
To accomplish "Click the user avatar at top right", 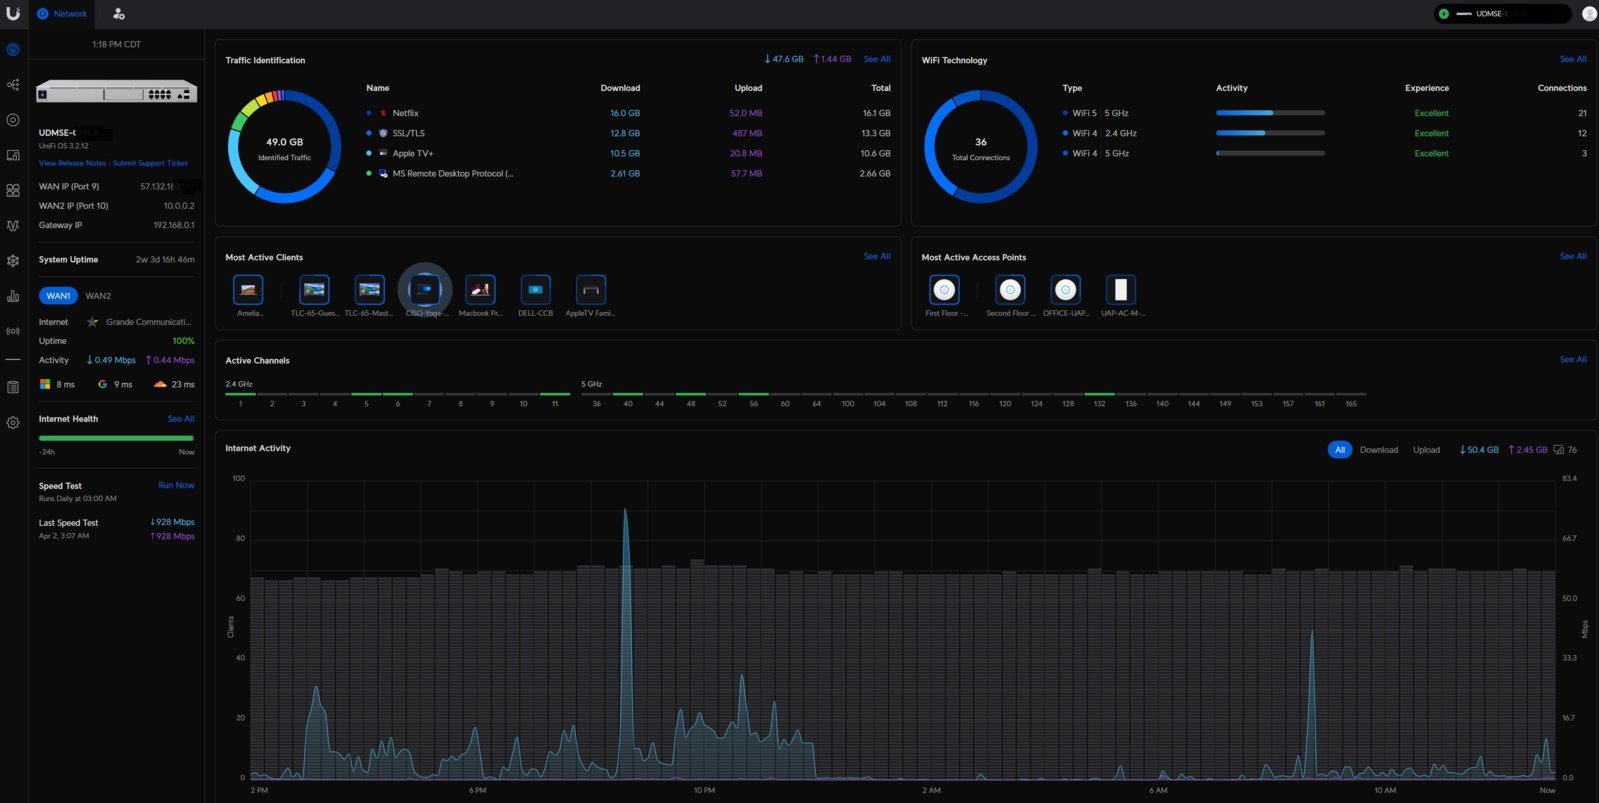I will point(1589,14).
